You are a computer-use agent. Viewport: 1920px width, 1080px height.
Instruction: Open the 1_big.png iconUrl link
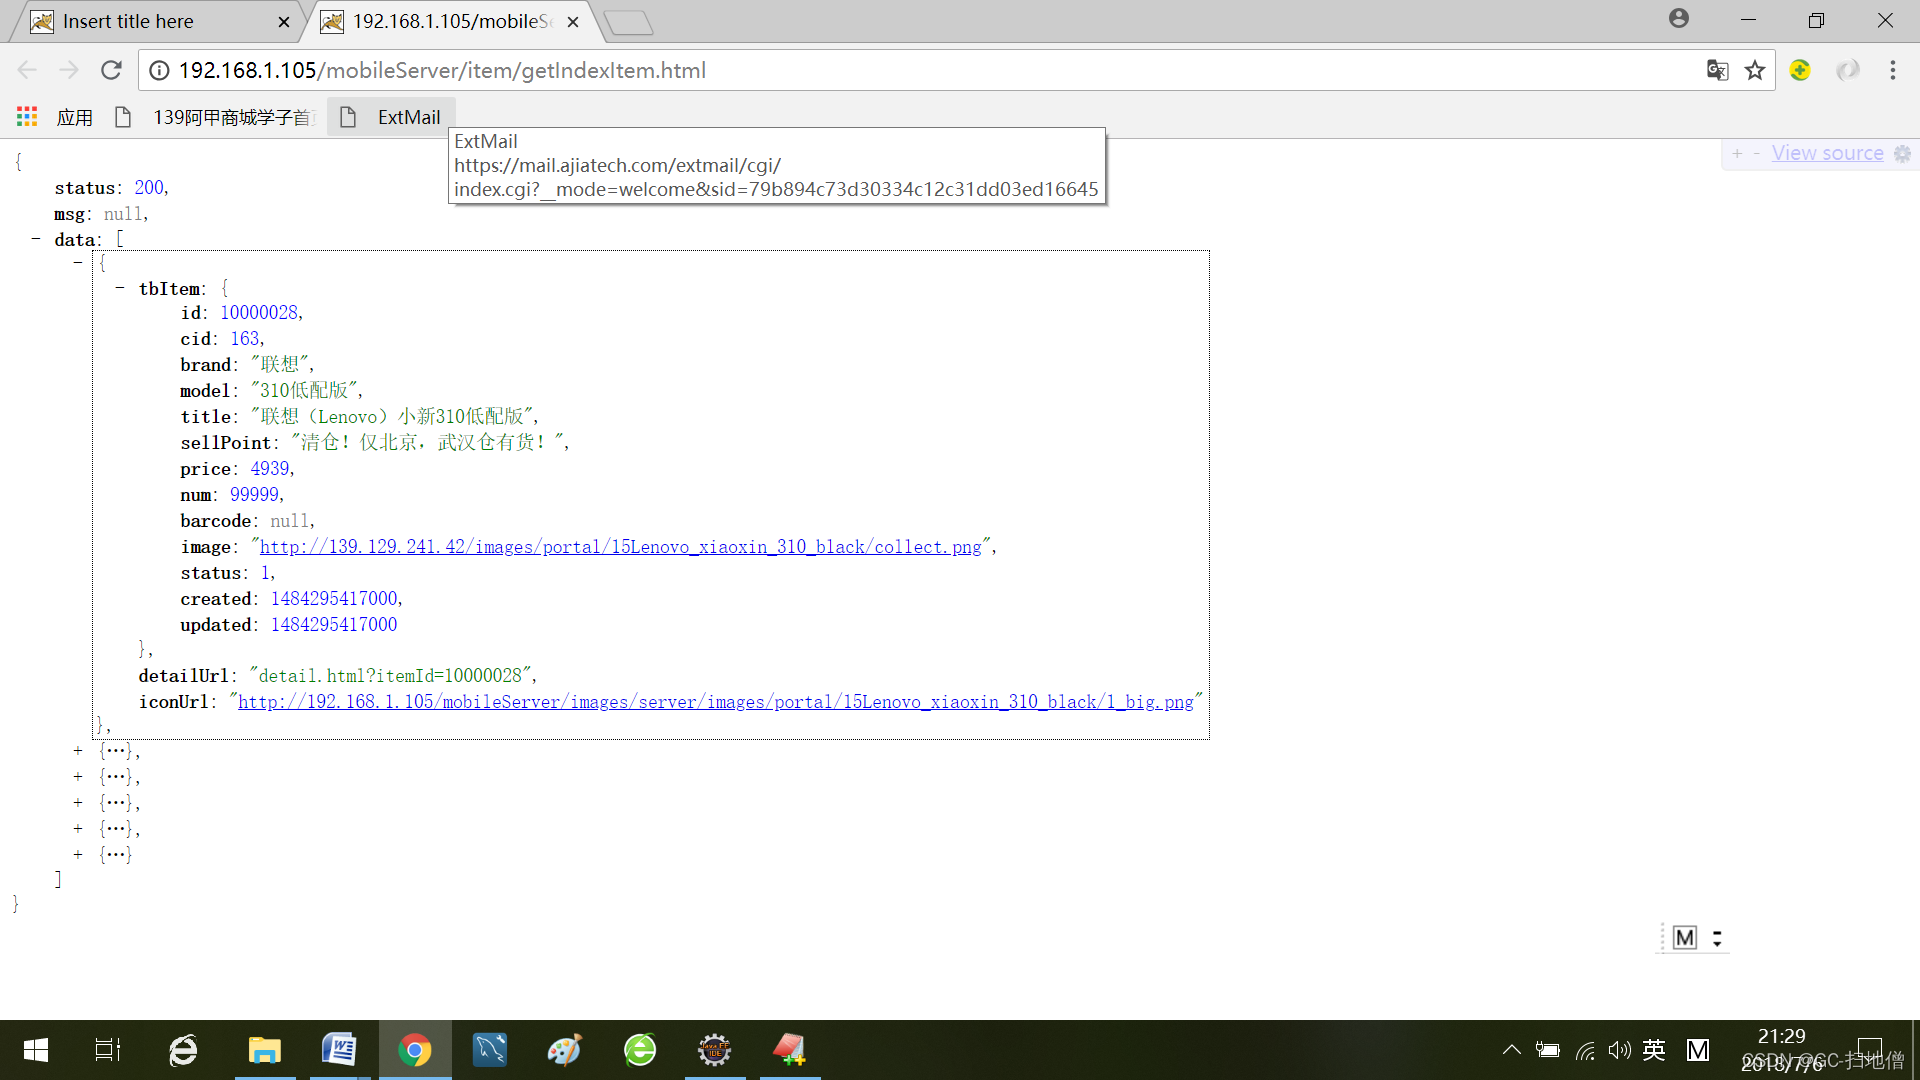(x=715, y=702)
